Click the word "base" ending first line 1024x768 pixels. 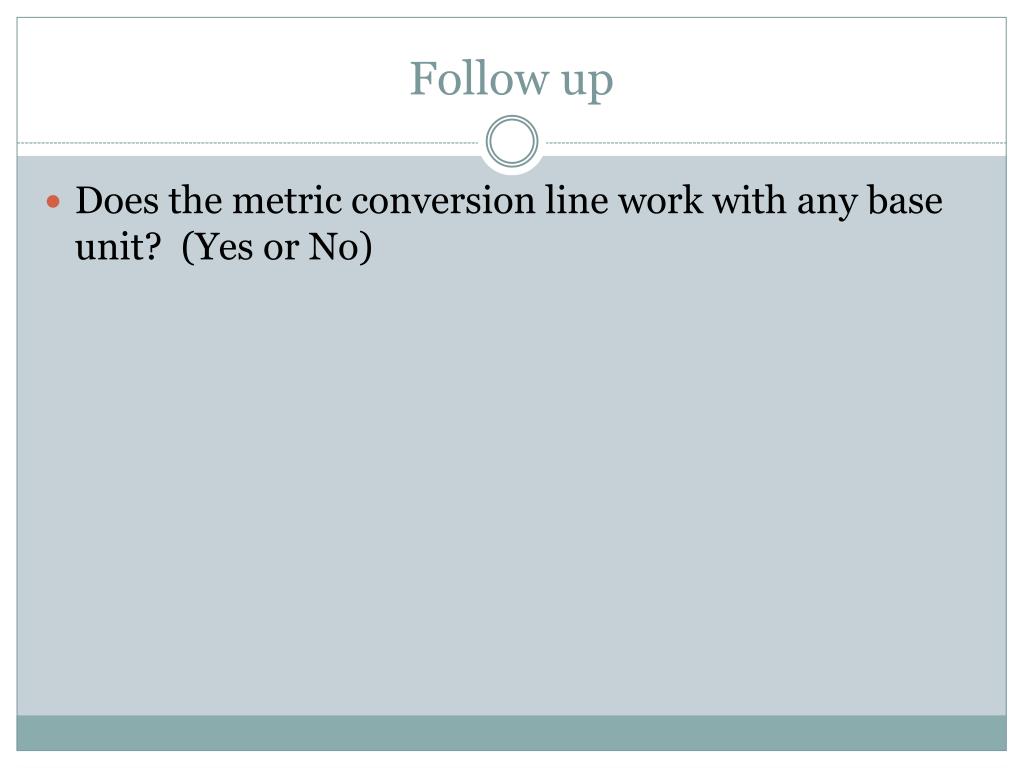coord(904,200)
